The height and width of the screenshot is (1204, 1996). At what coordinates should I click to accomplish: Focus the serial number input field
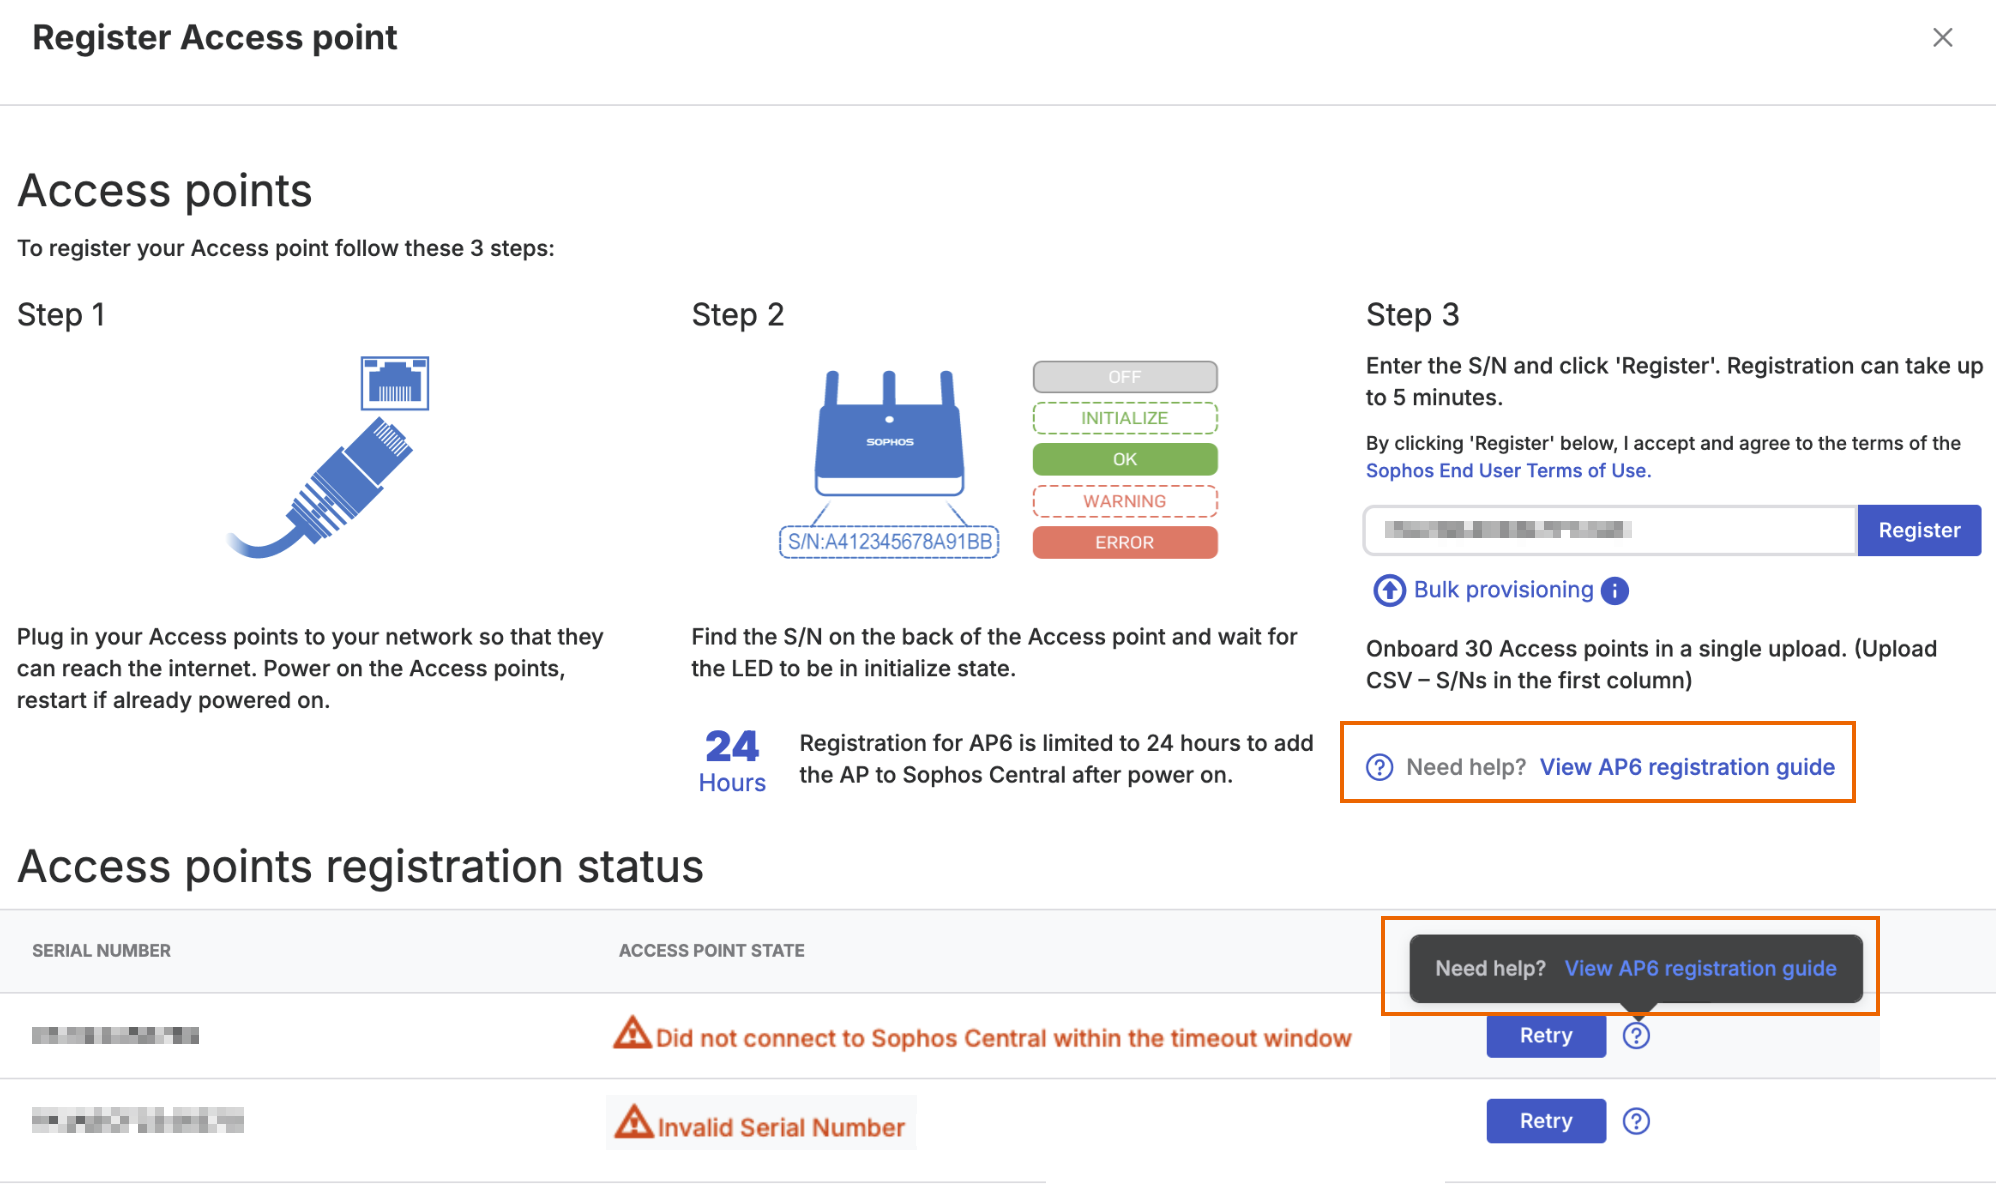tap(1610, 530)
